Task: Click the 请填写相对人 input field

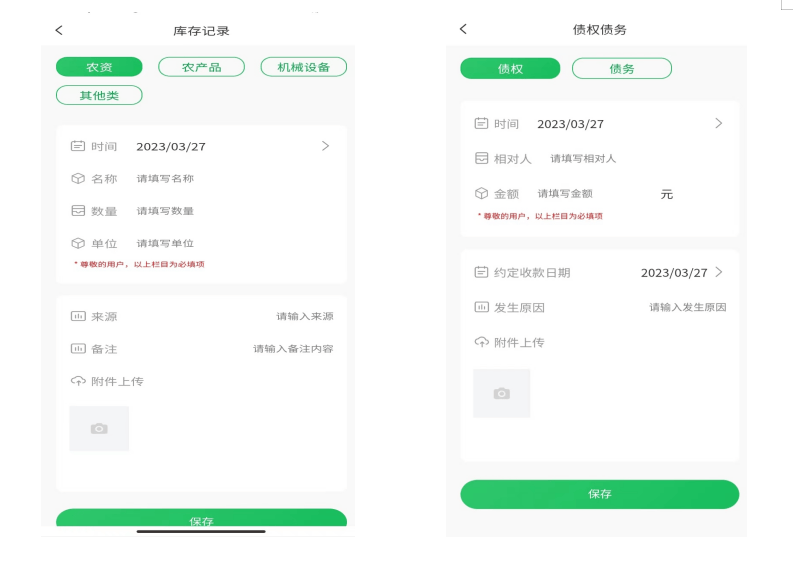Action: (x=583, y=159)
